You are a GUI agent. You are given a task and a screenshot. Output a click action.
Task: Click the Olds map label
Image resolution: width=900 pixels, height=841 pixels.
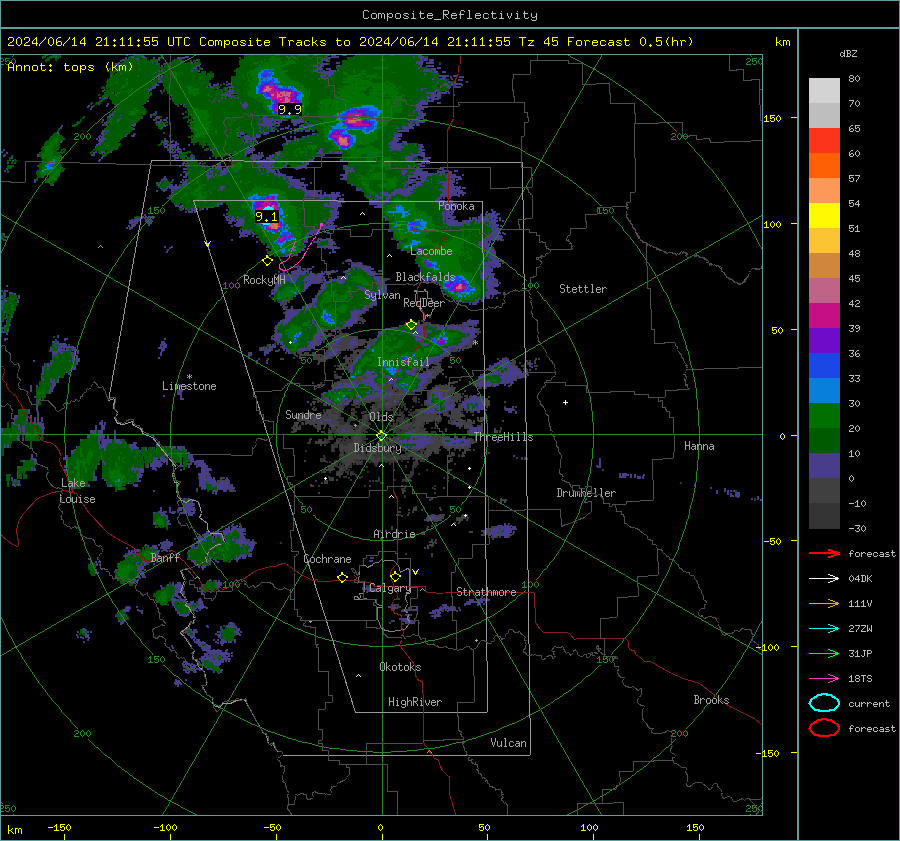pos(381,416)
